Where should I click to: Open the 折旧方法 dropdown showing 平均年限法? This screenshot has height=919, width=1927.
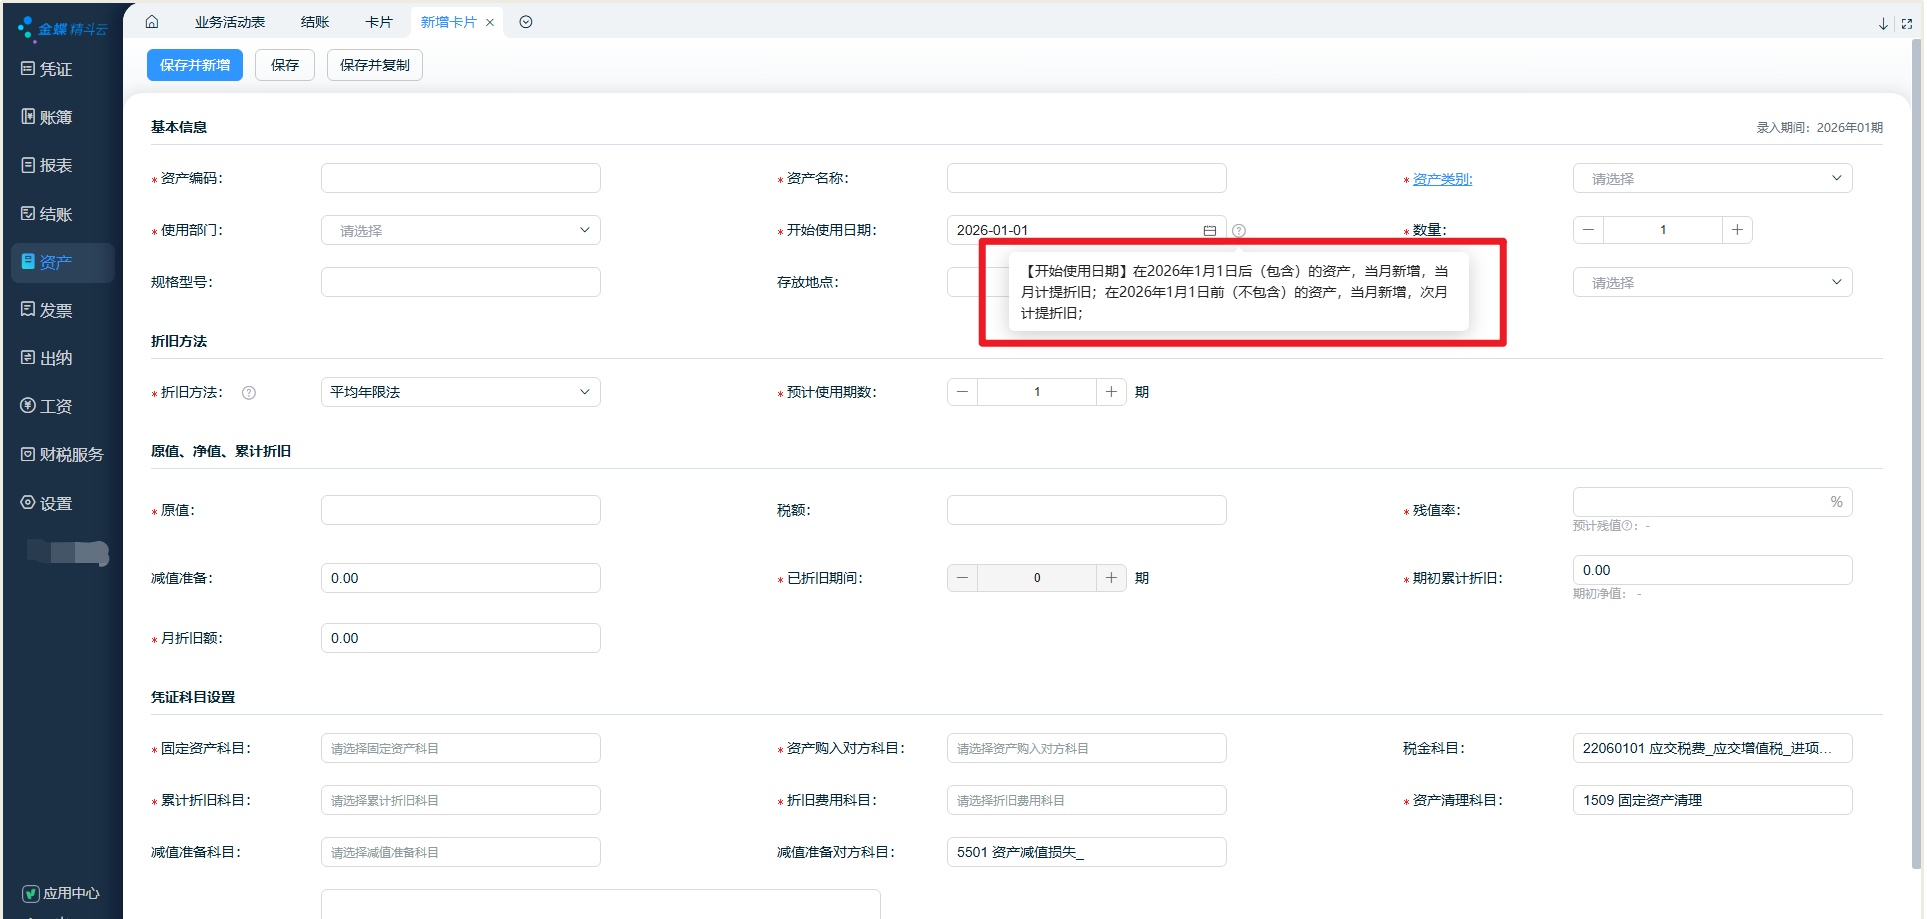click(460, 392)
